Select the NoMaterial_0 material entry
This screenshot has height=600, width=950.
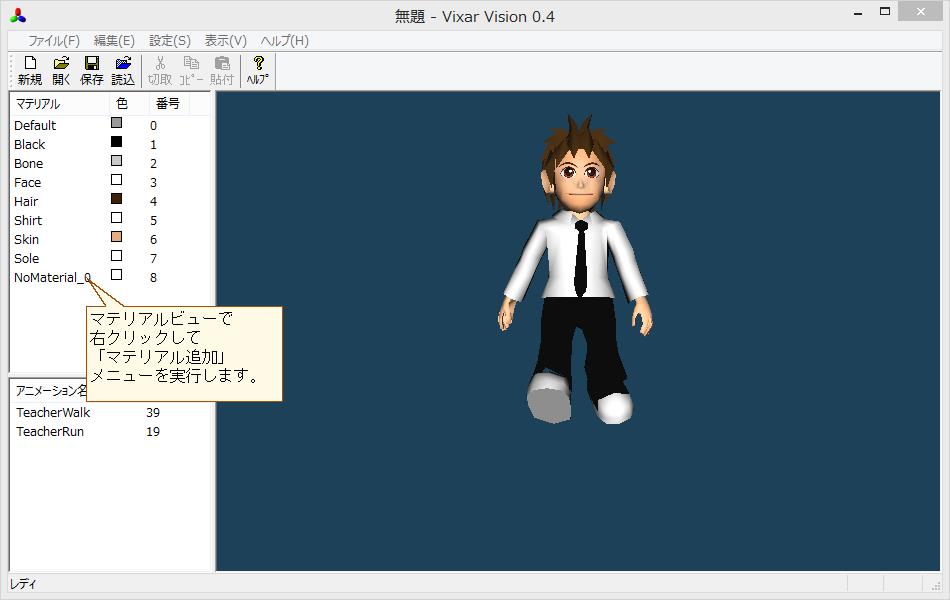pos(51,277)
